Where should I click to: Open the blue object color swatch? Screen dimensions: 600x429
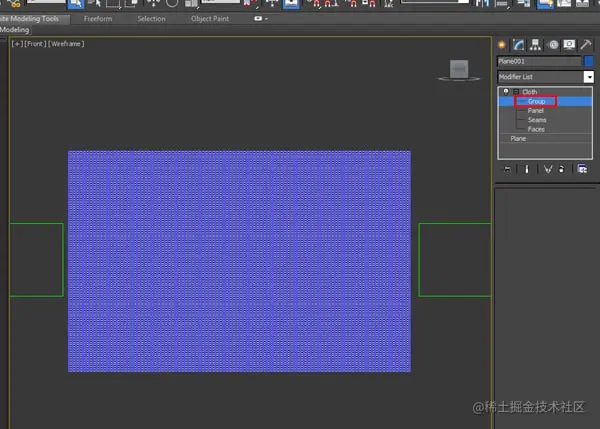(x=589, y=61)
